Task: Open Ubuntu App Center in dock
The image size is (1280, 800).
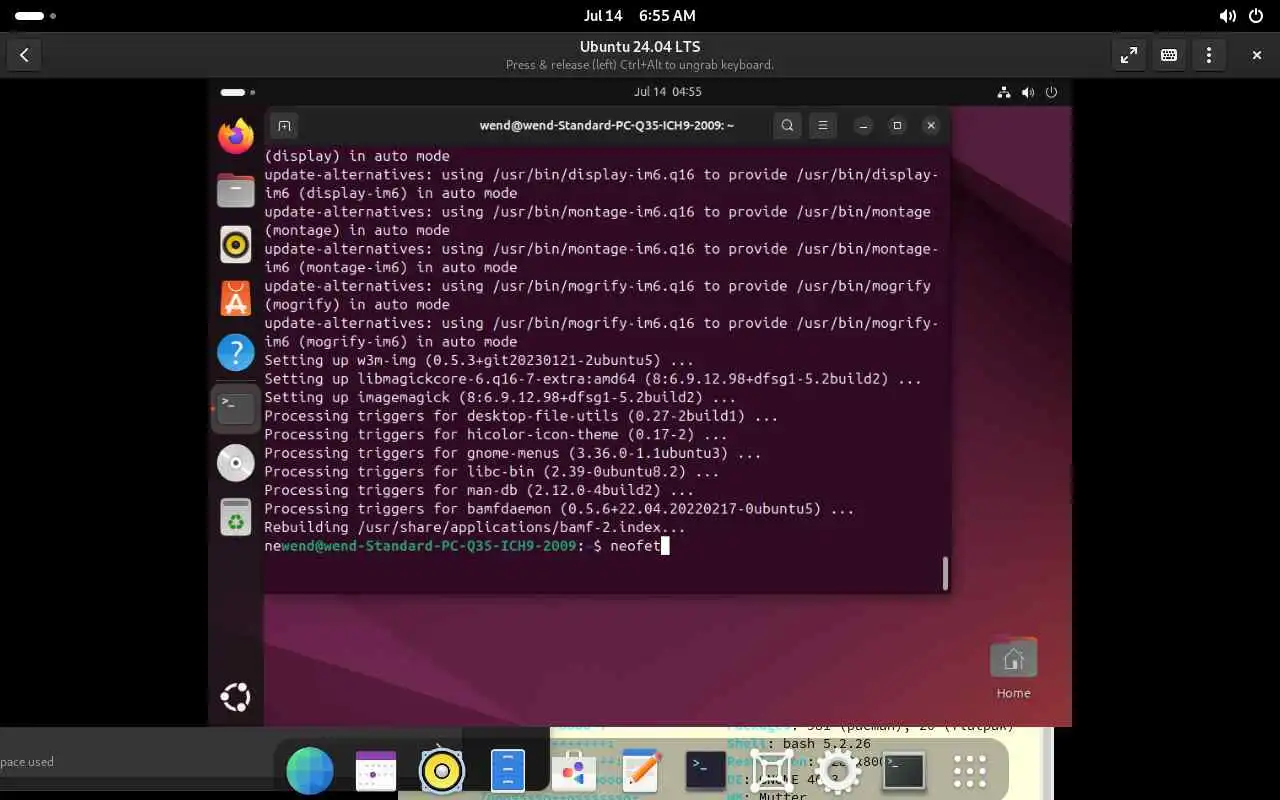Action: tap(236, 298)
